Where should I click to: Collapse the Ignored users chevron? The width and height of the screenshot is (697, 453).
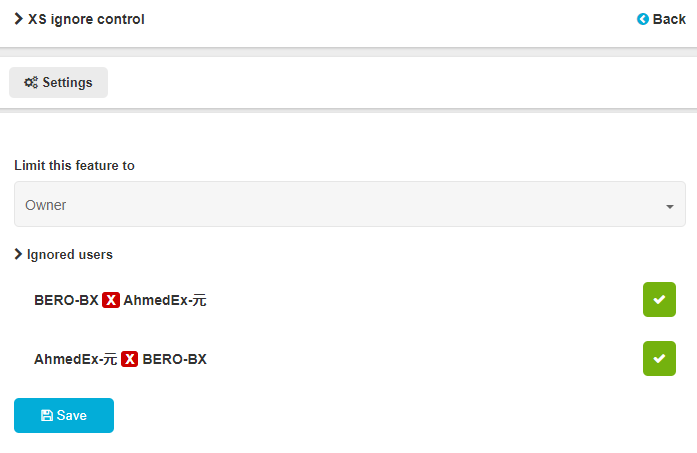click(18, 254)
